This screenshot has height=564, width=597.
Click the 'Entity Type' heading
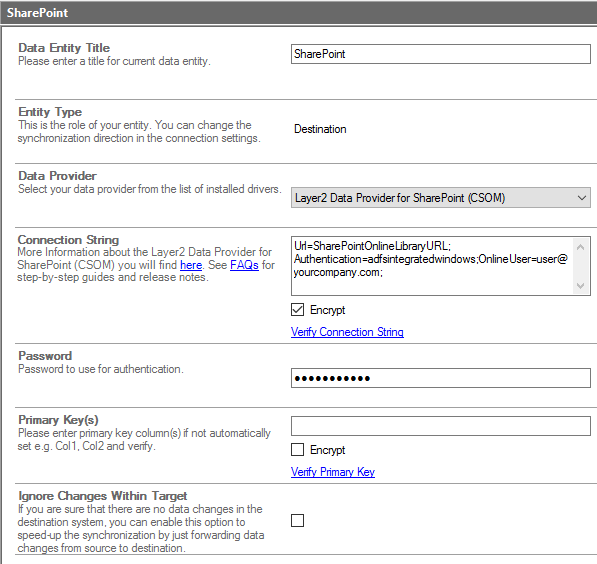pyautogui.click(x=50, y=112)
